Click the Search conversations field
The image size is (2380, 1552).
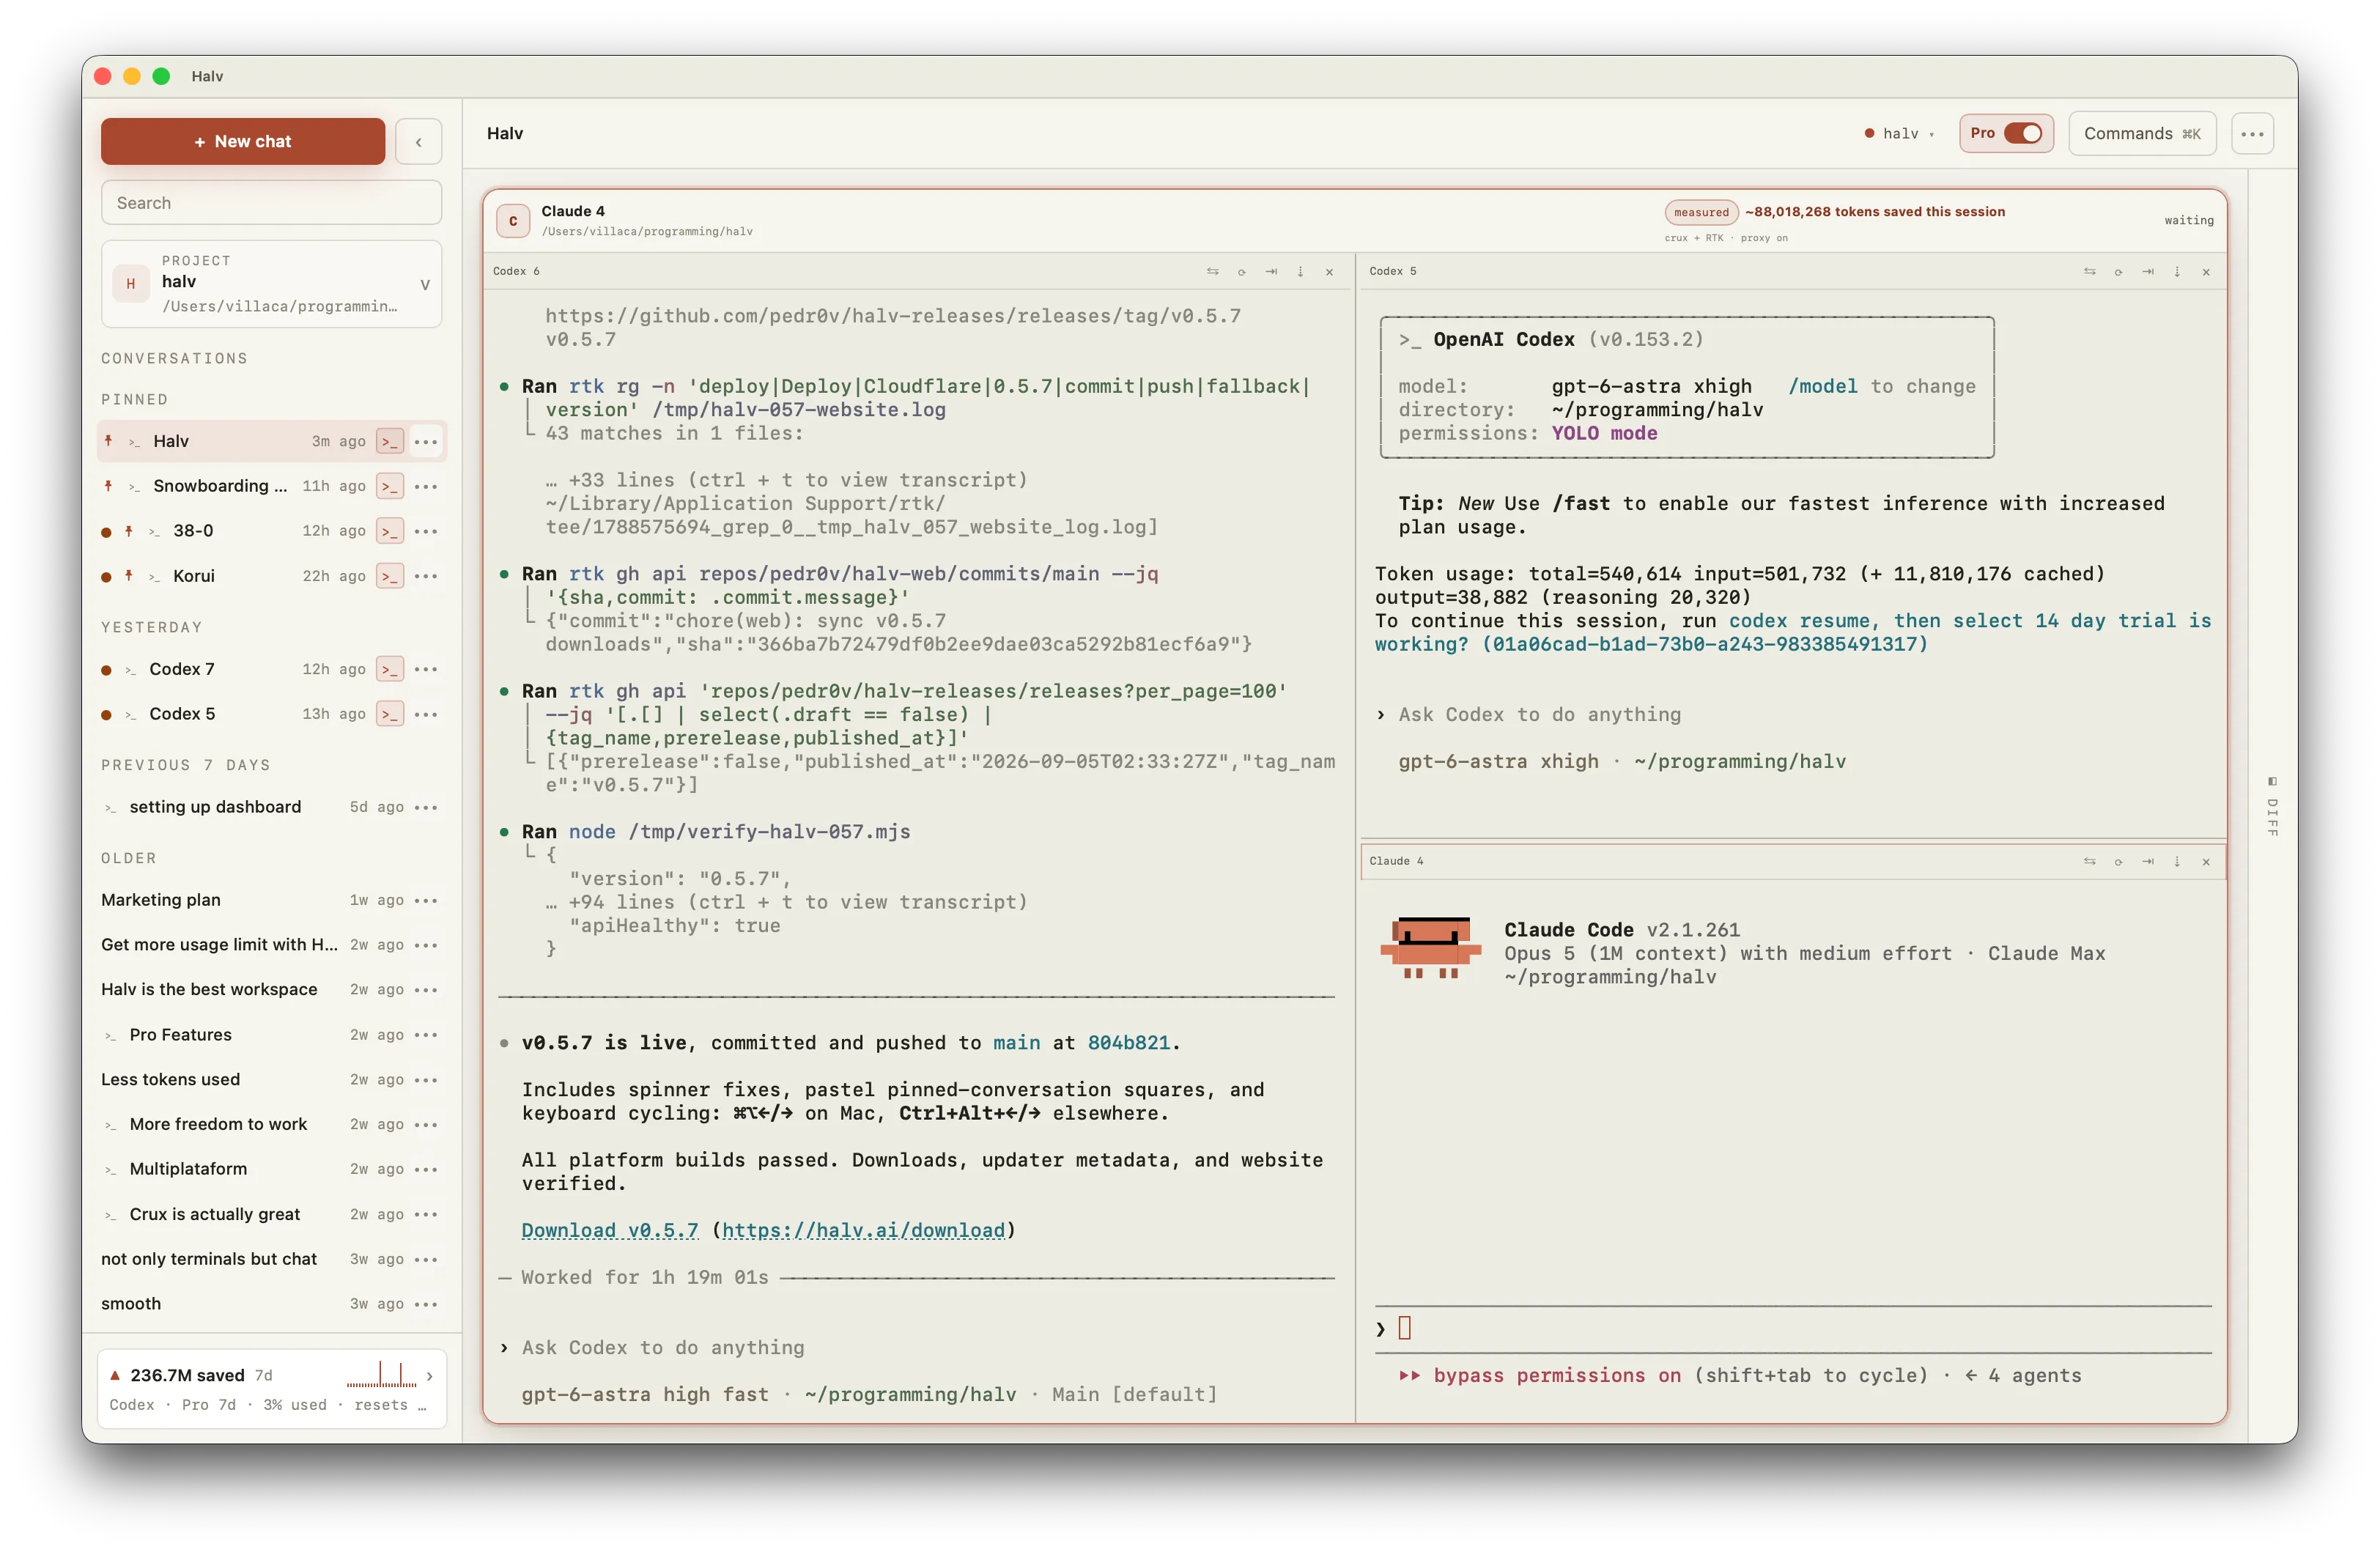click(271, 203)
